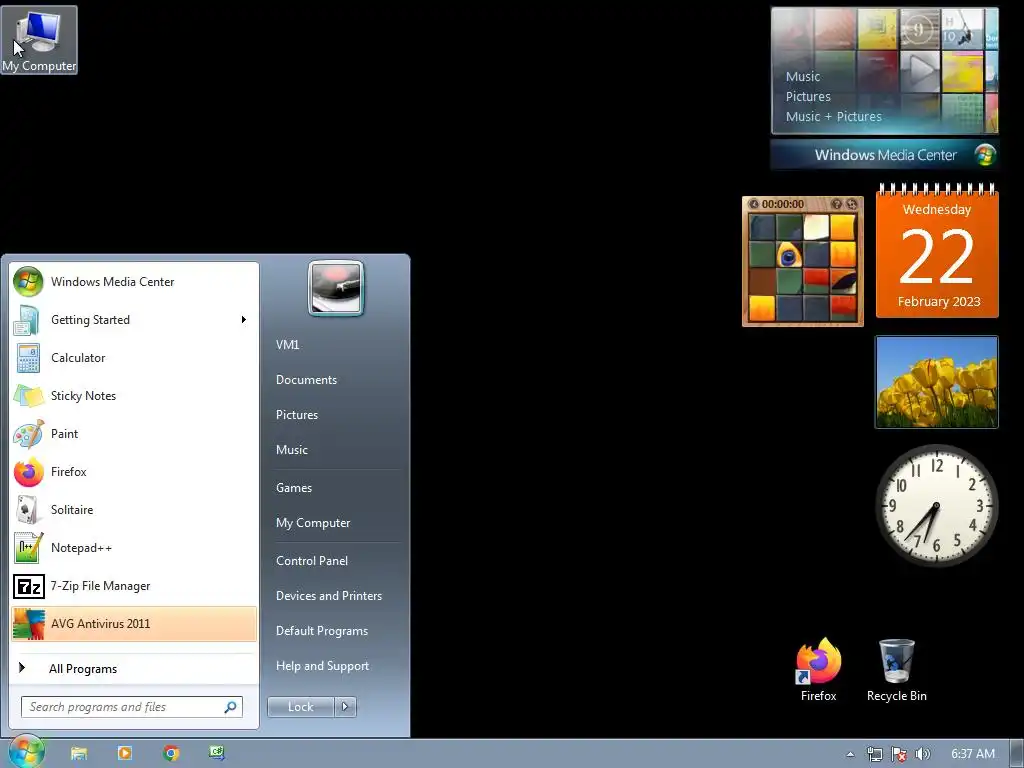Image resolution: width=1024 pixels, height=768 pixels.
Task: Click the Show desktop strip on the taskbar
Action: pos(1017,754)
